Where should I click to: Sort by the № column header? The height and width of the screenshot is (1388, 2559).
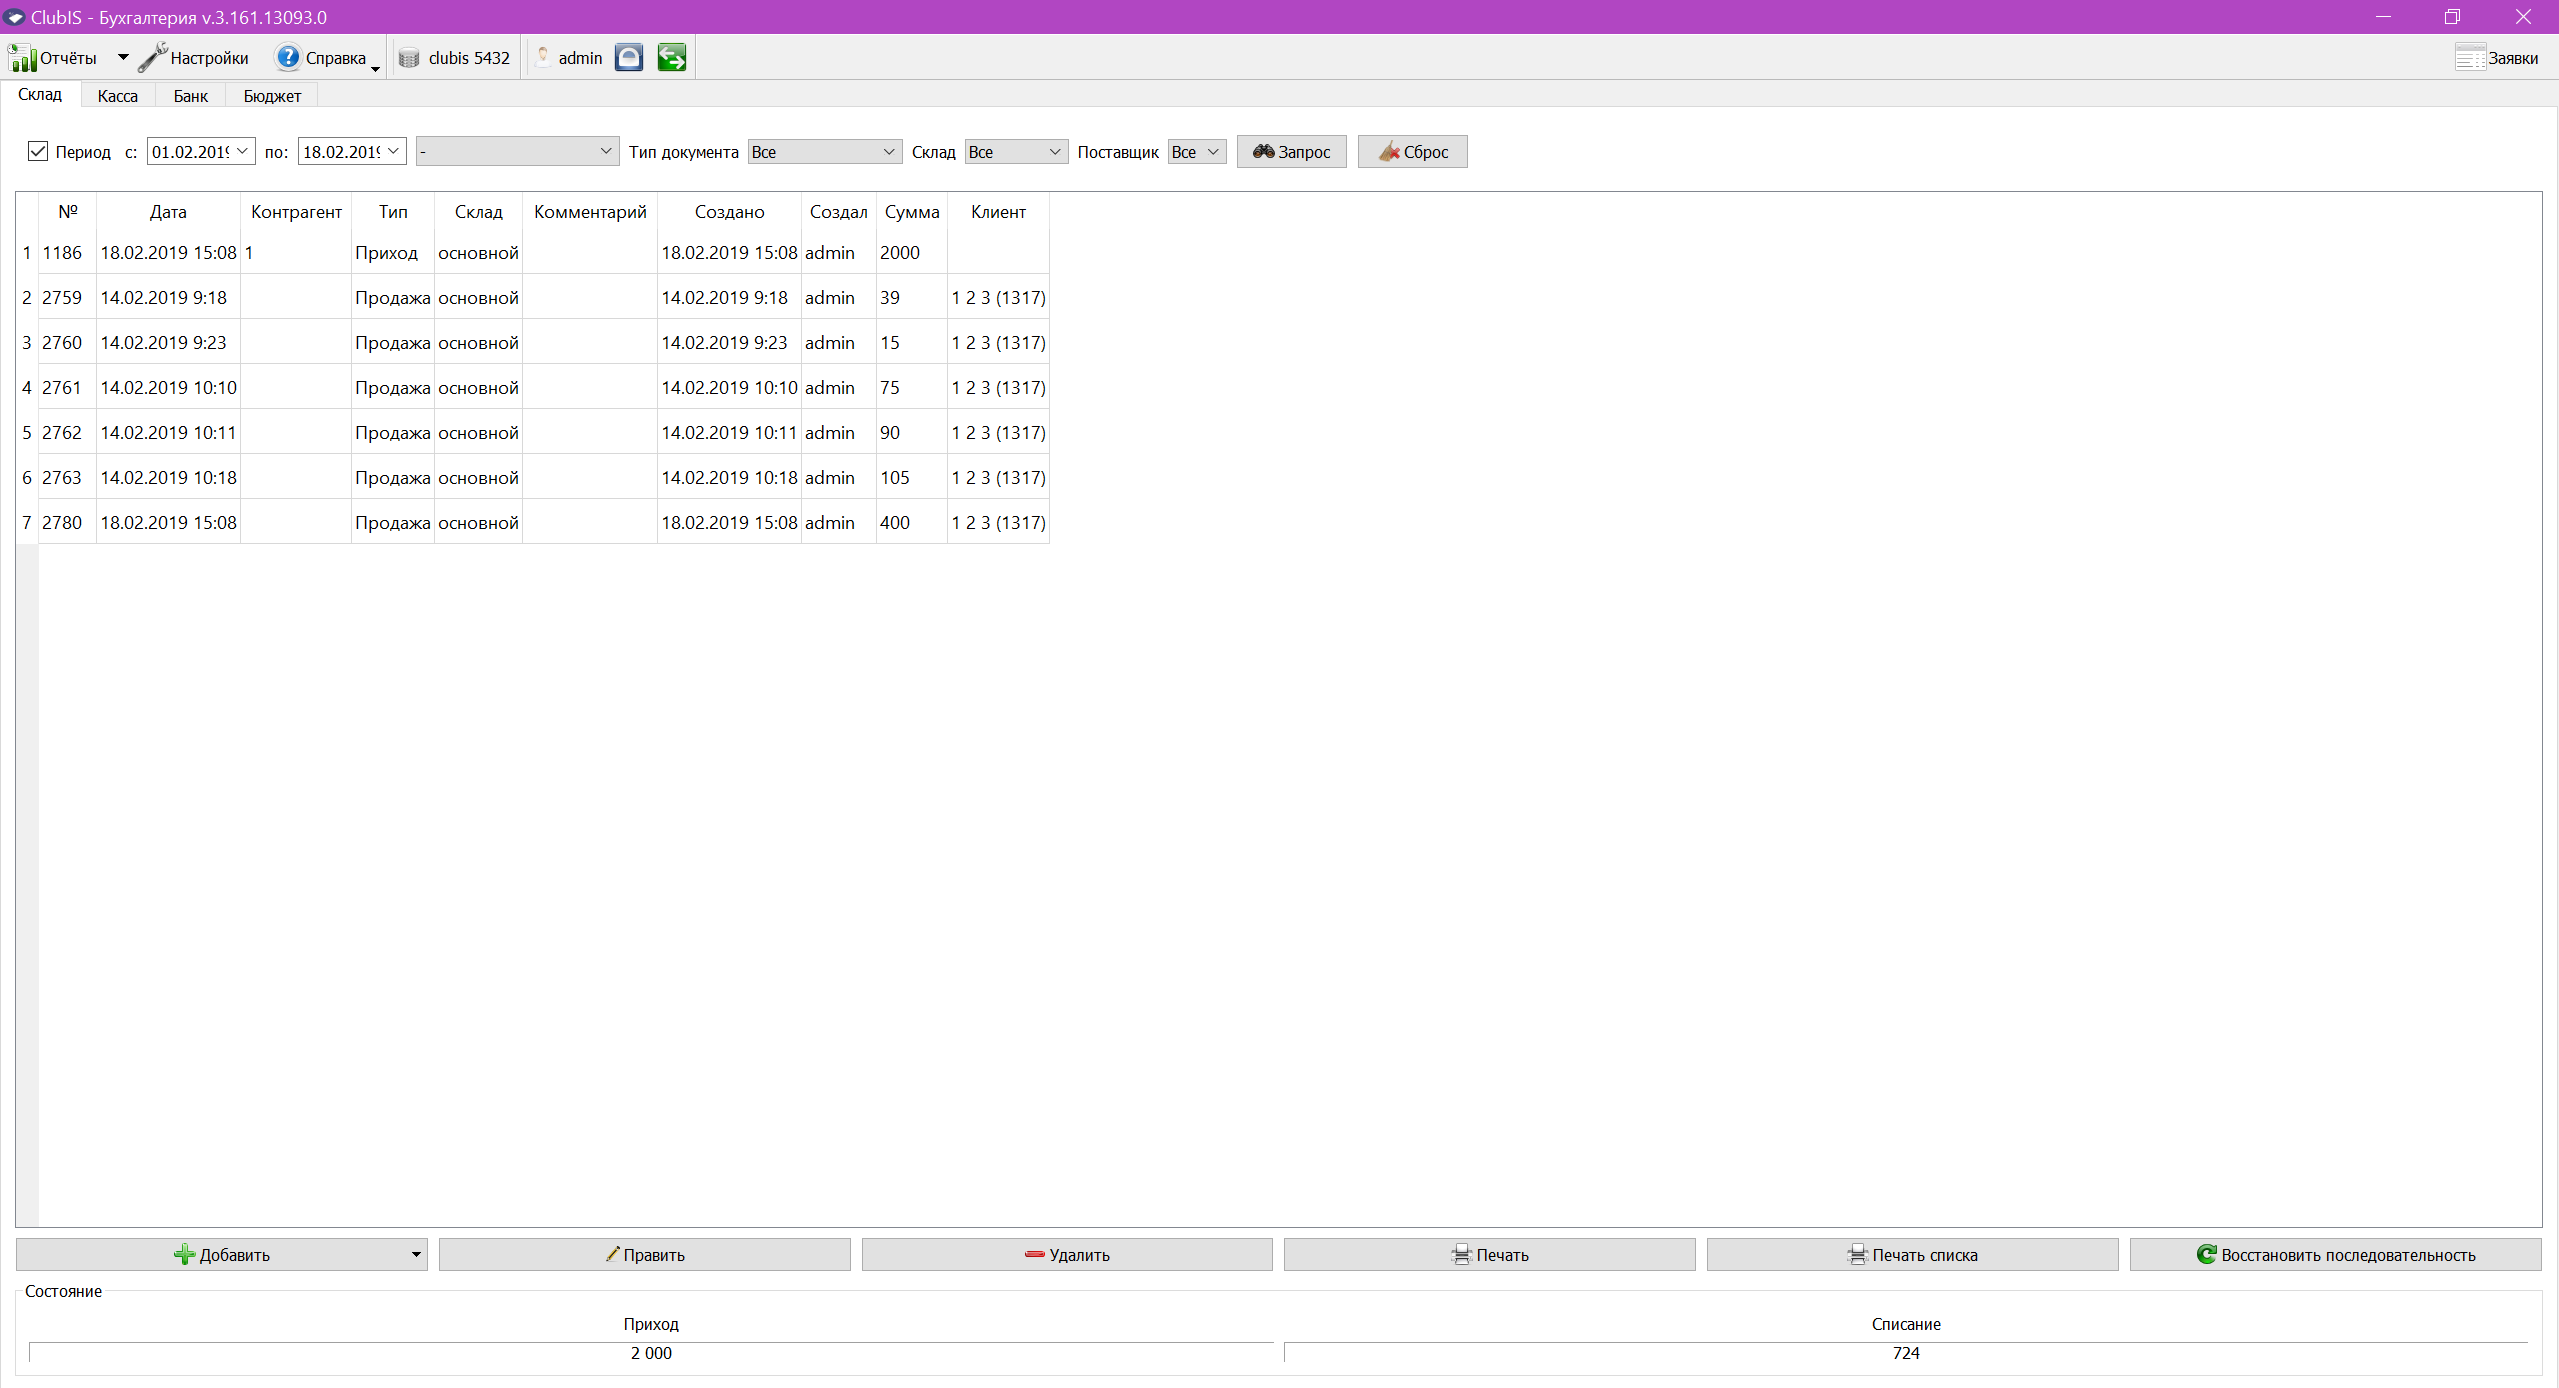coord(67,211)
